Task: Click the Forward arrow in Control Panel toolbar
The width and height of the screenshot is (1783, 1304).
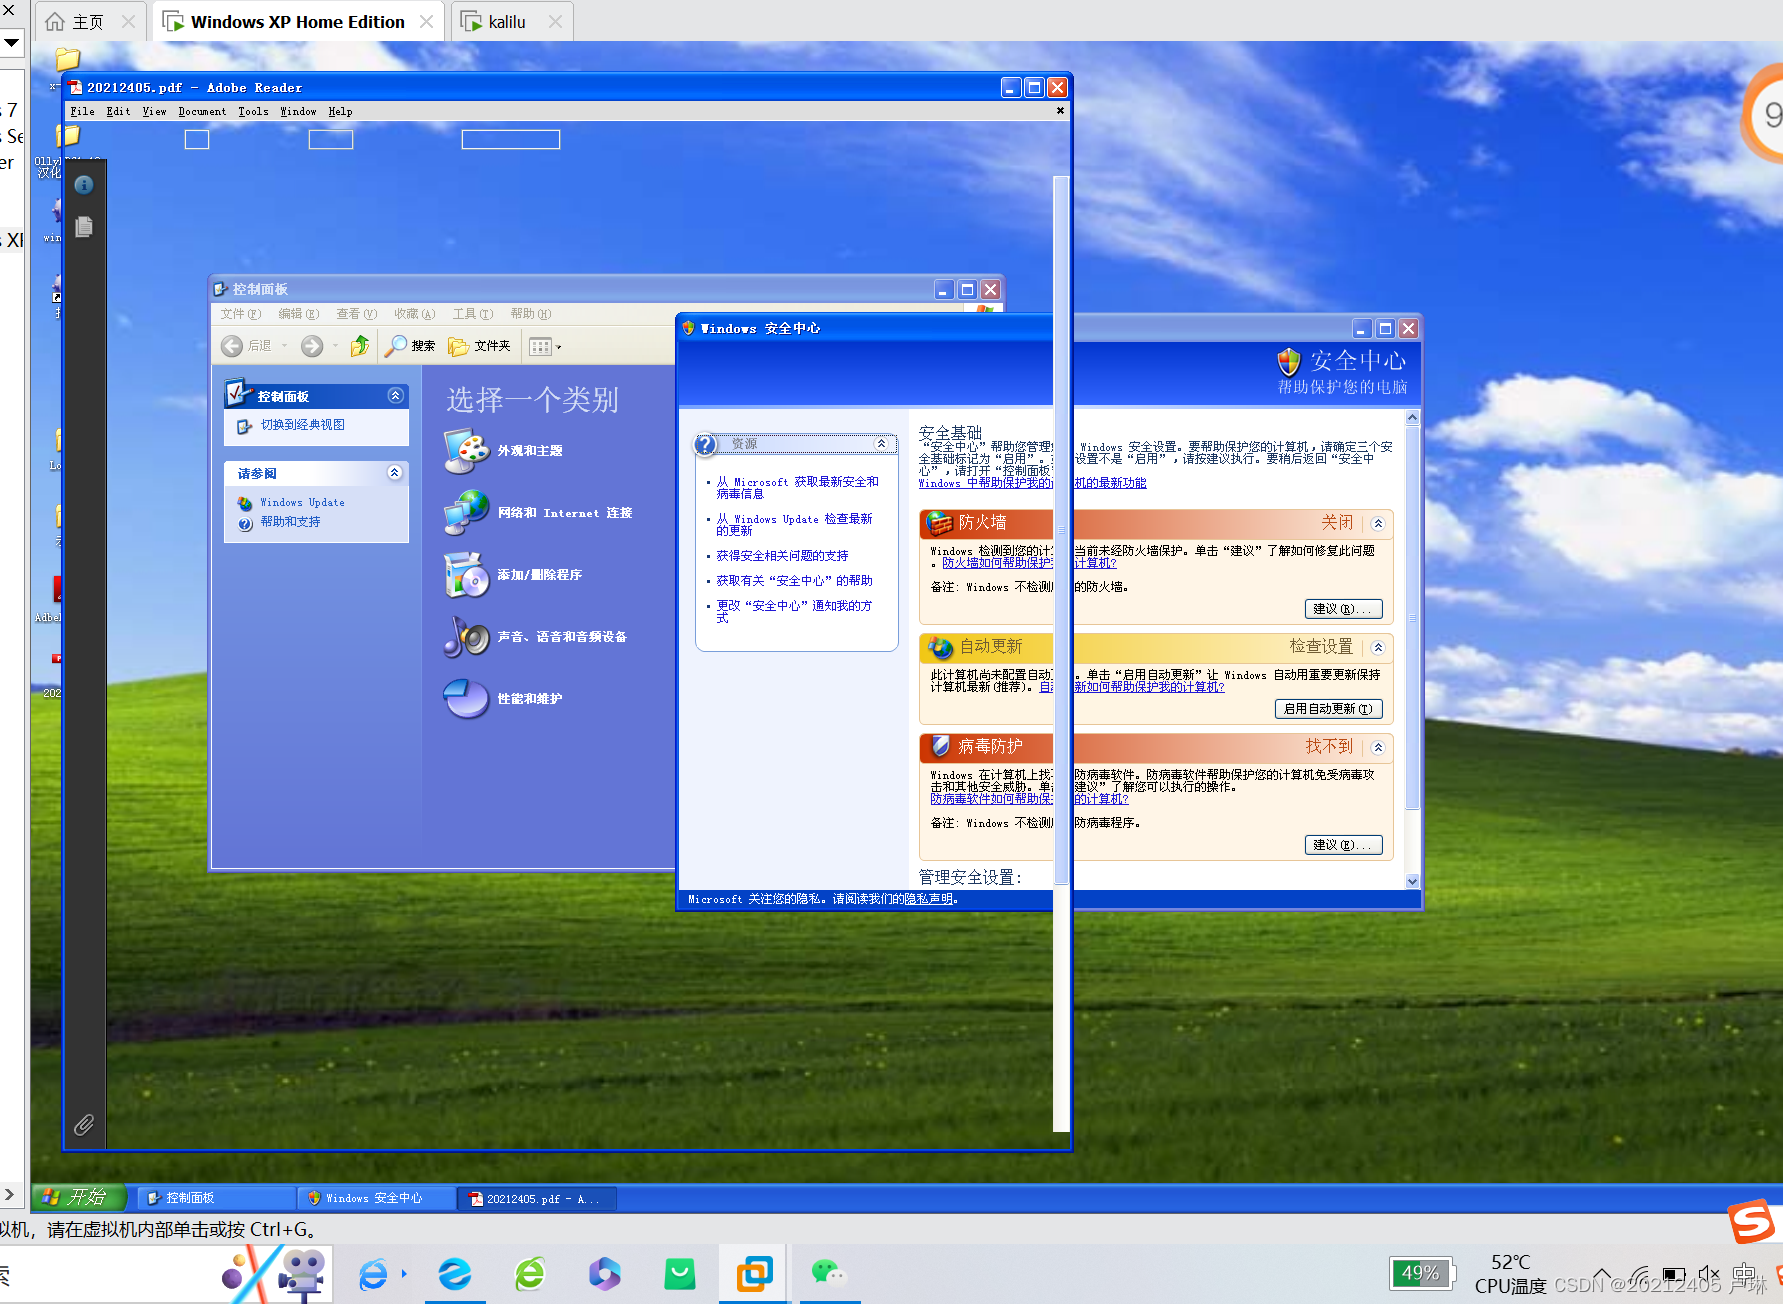Action: (312, 346)
